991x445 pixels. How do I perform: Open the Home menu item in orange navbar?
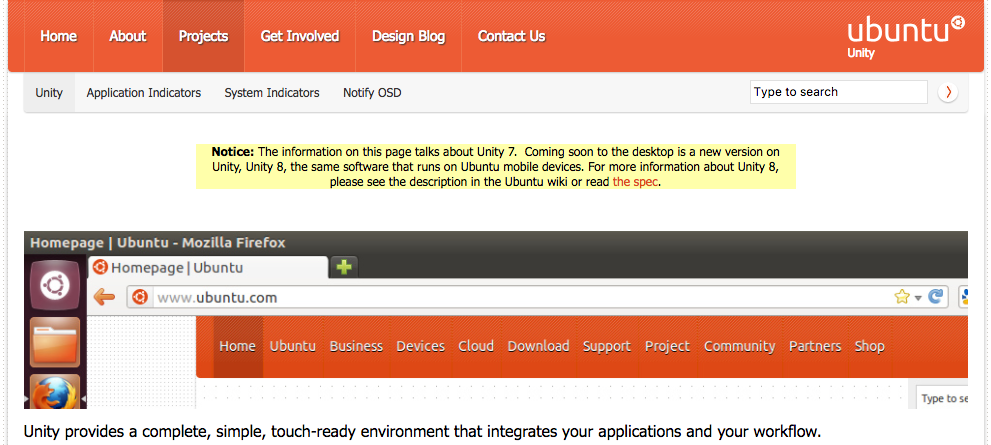tap(59, 36)
